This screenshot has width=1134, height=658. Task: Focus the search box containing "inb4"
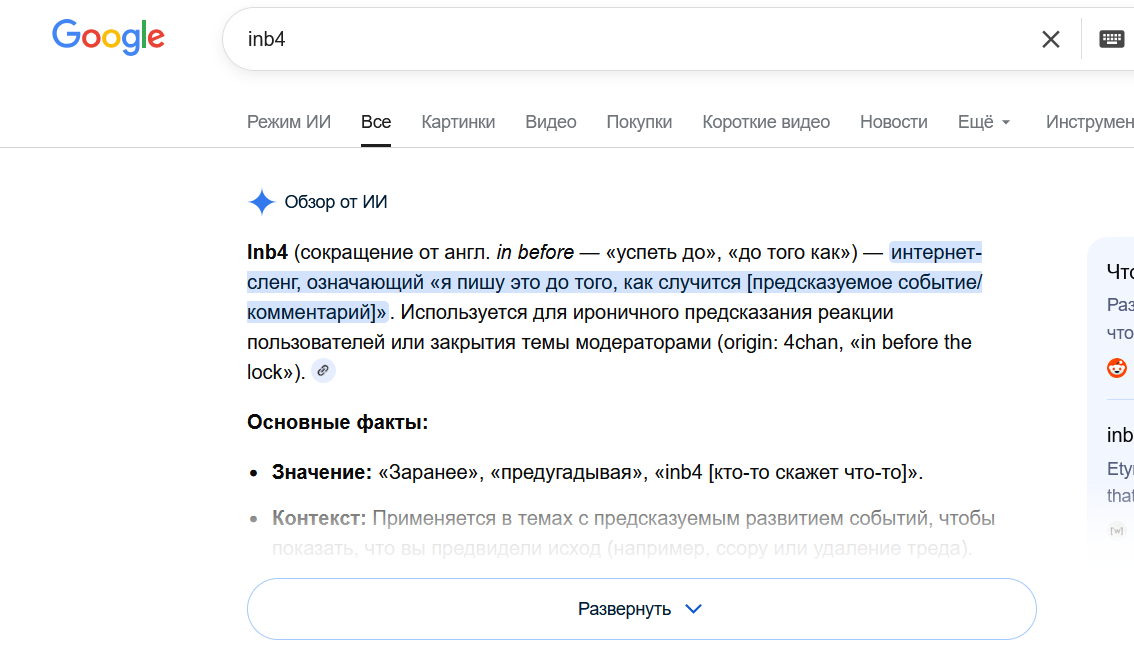[x=620, y=39]
